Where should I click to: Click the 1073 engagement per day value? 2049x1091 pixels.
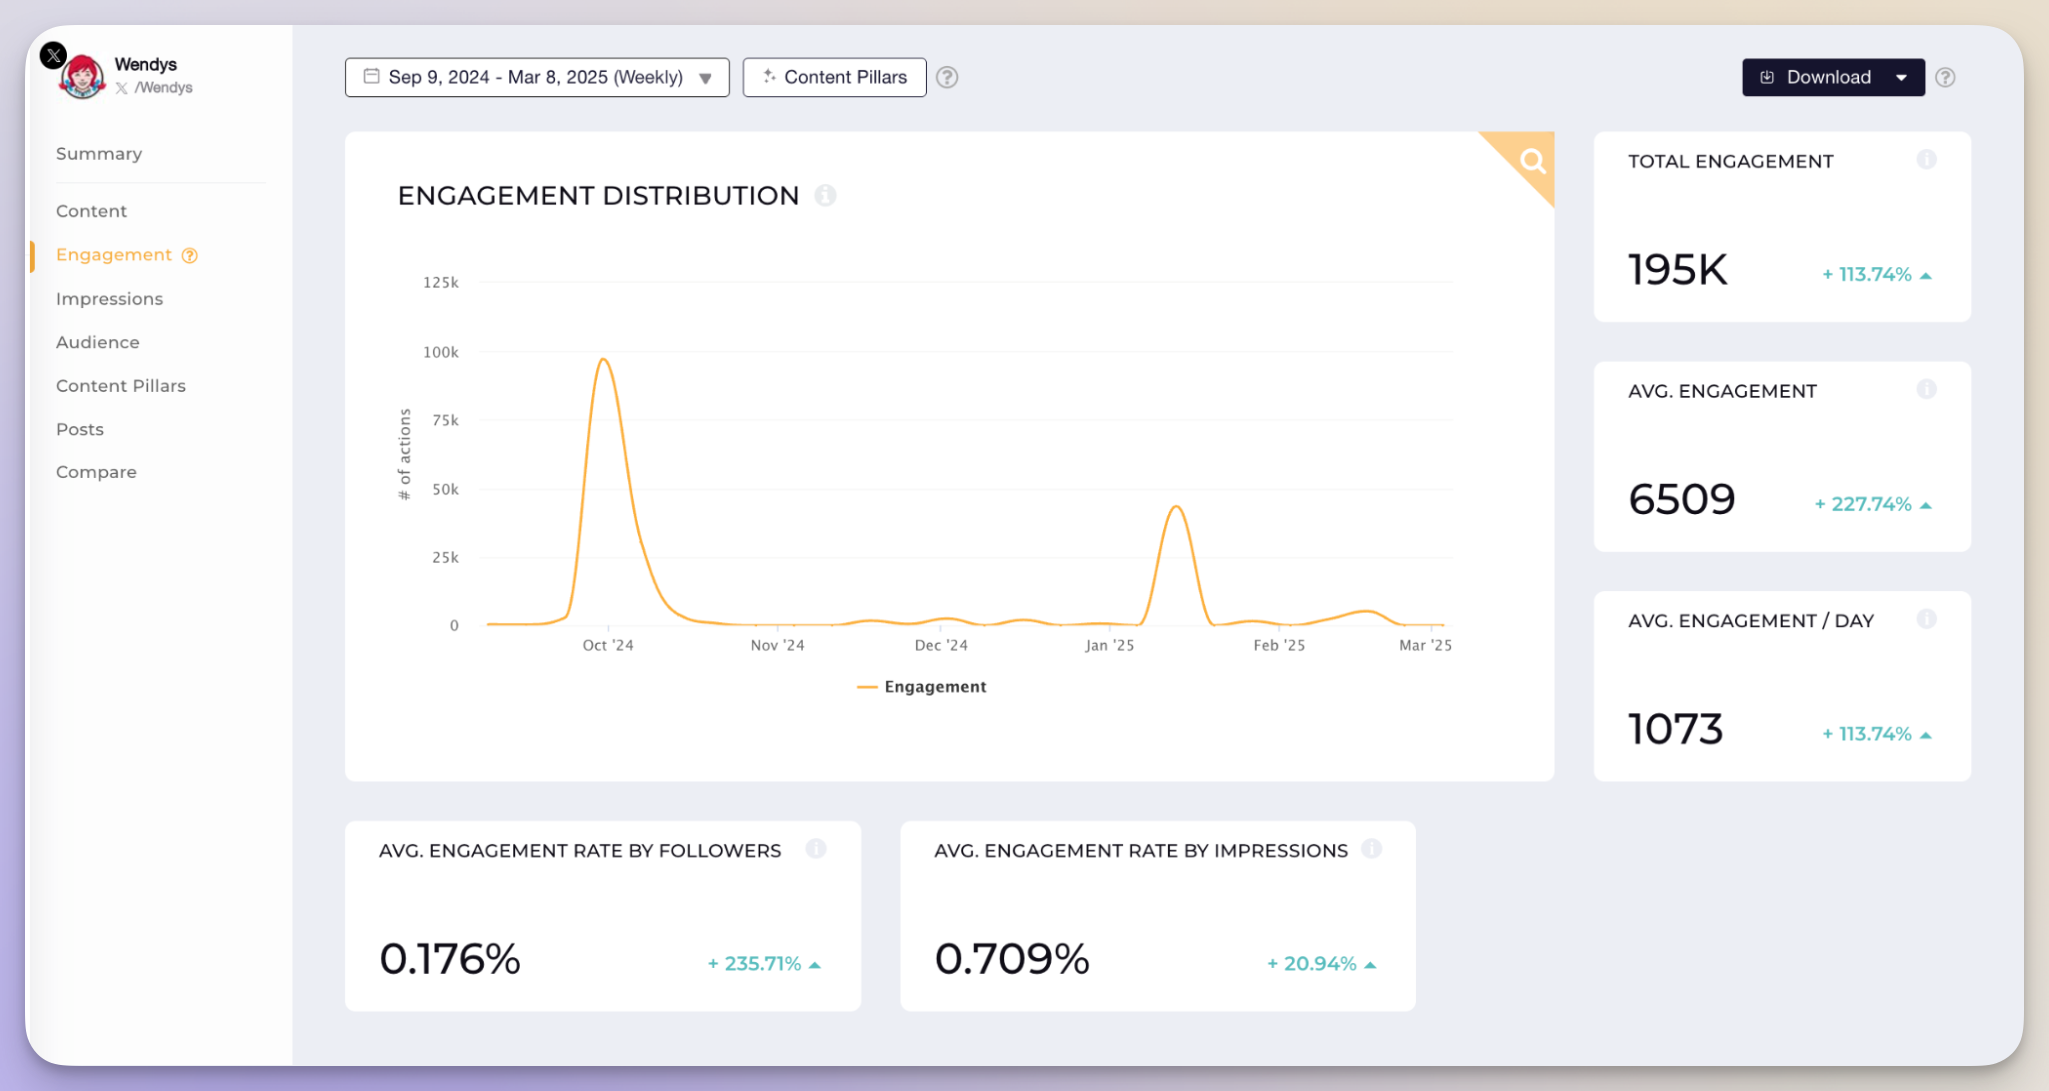pos(1676,729)
